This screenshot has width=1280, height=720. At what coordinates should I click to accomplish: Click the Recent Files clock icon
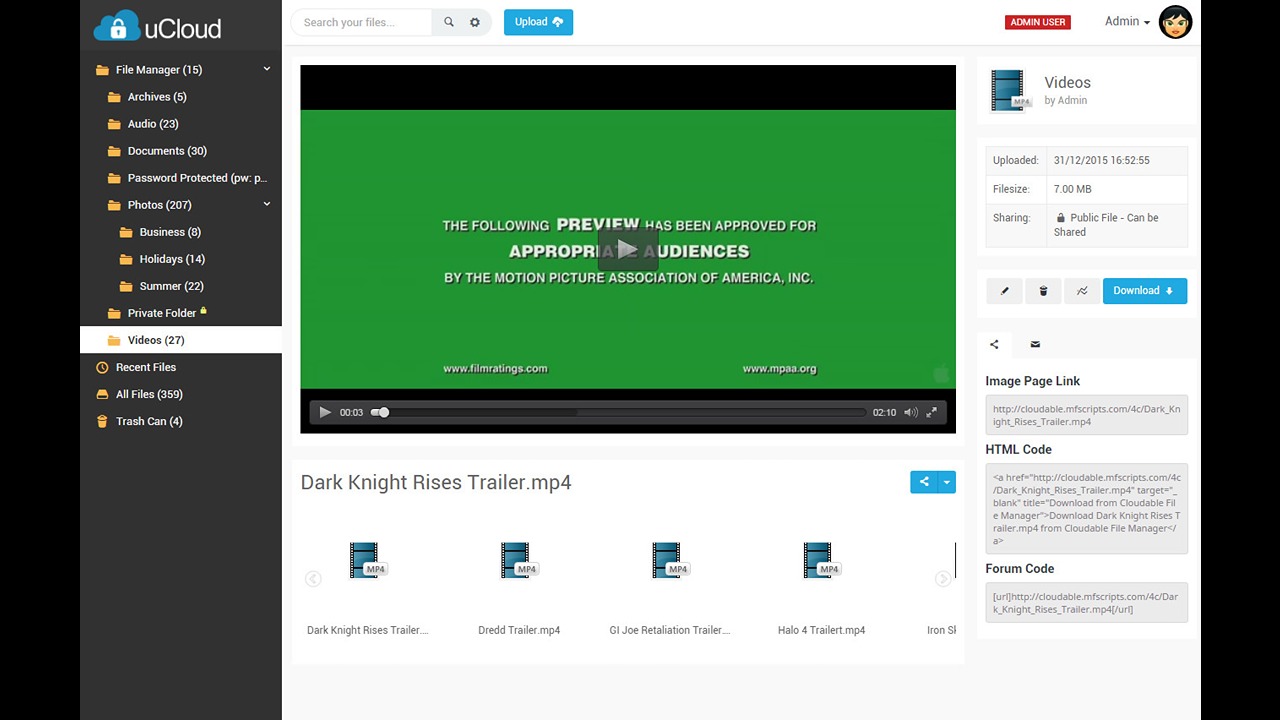(102, 367)
